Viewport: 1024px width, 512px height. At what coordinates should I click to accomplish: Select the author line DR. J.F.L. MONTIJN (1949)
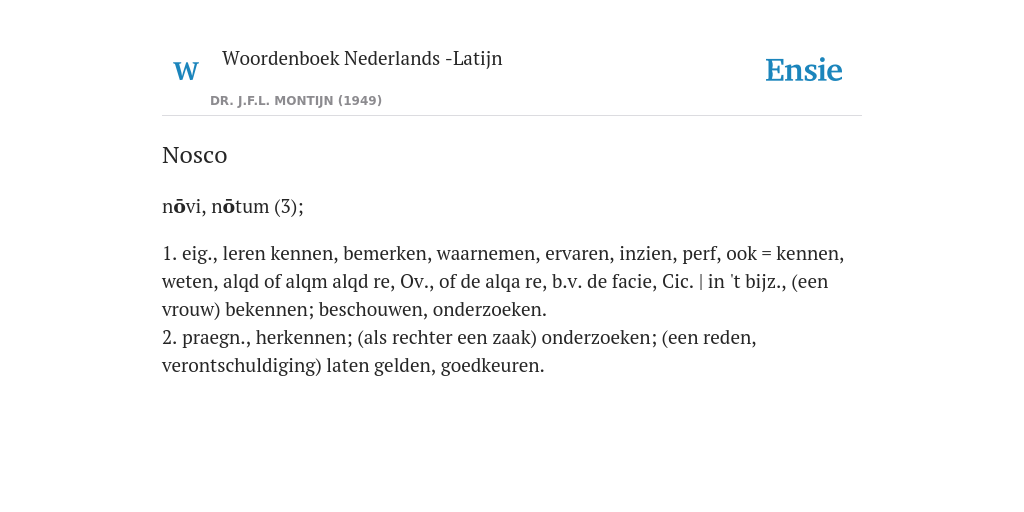(x=296, y=101)
